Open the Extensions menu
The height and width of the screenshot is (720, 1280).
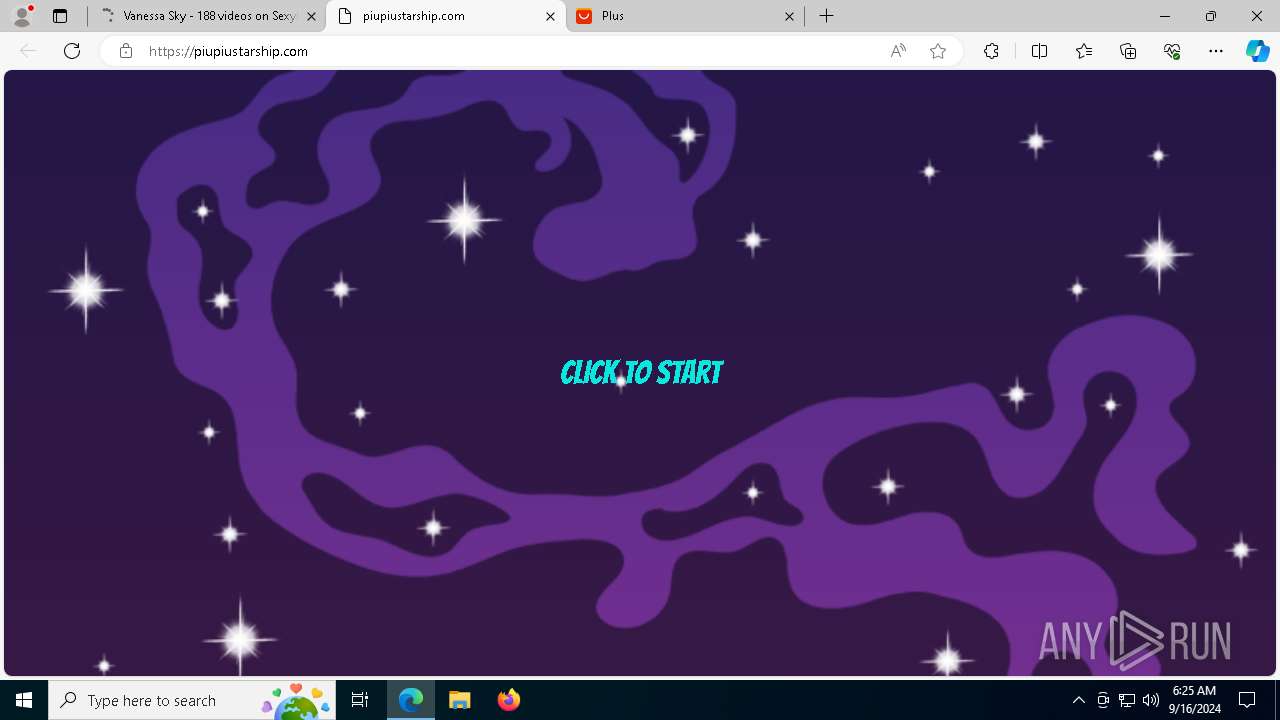coord(991,51)
